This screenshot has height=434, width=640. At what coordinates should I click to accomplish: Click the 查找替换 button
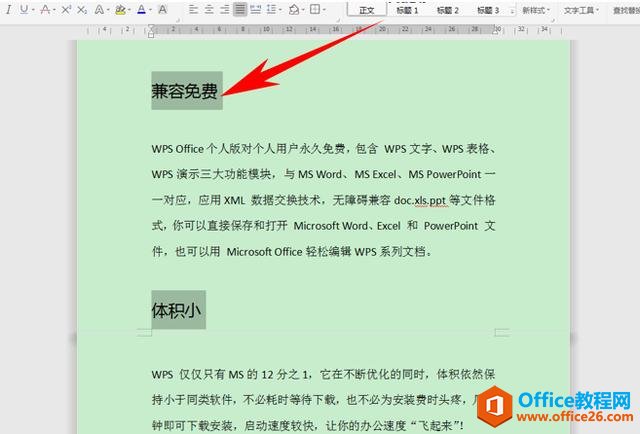coord(626,10)
